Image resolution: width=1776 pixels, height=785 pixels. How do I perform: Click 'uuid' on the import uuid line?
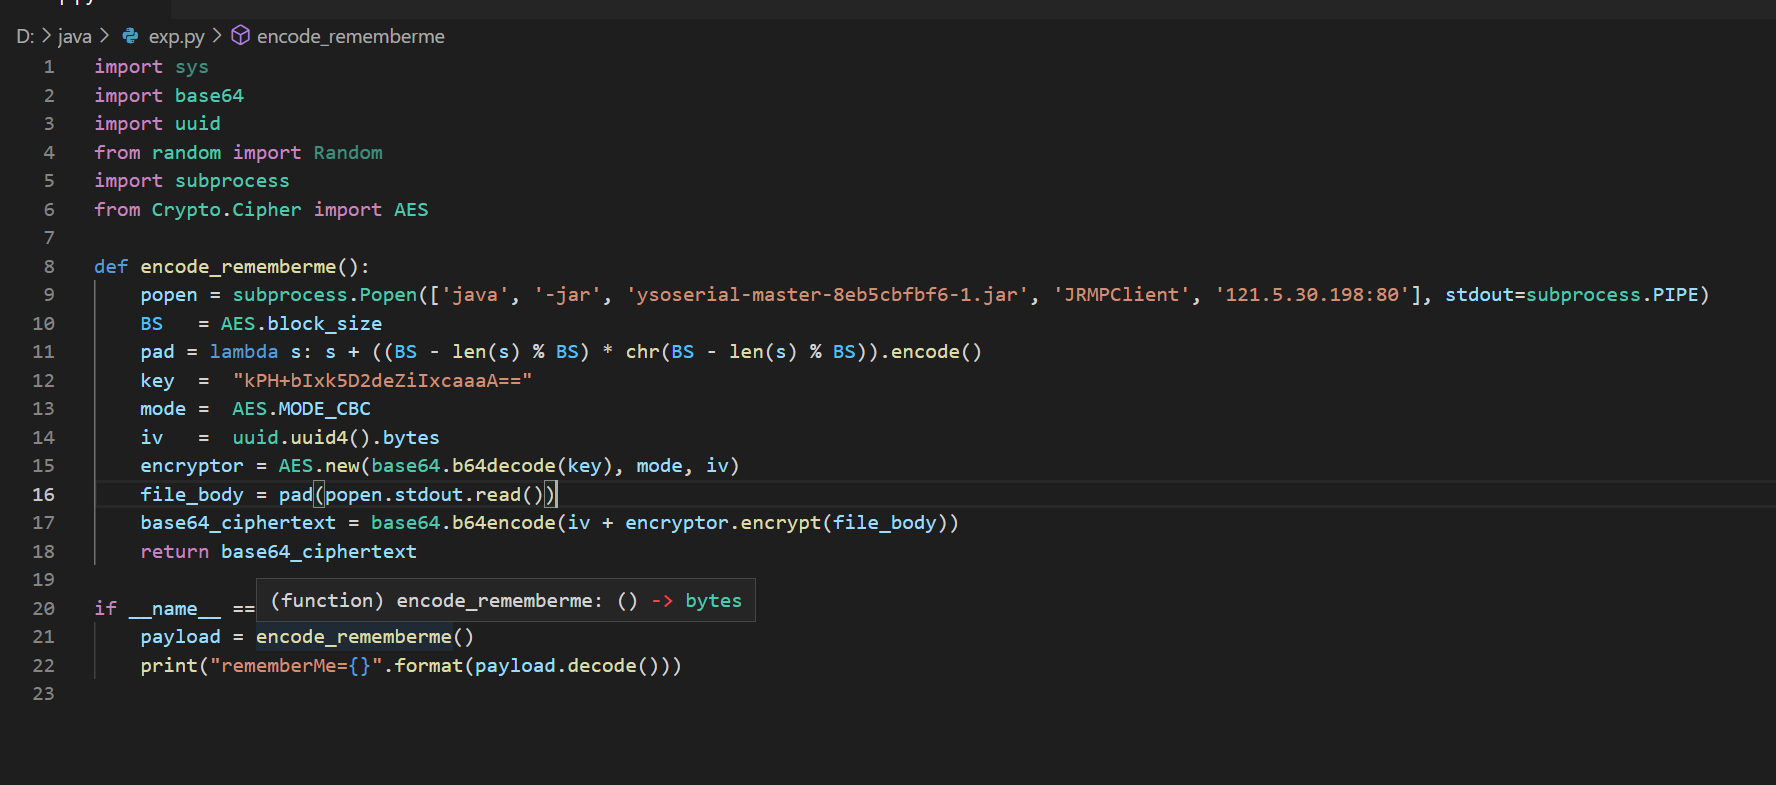[198, 124]
